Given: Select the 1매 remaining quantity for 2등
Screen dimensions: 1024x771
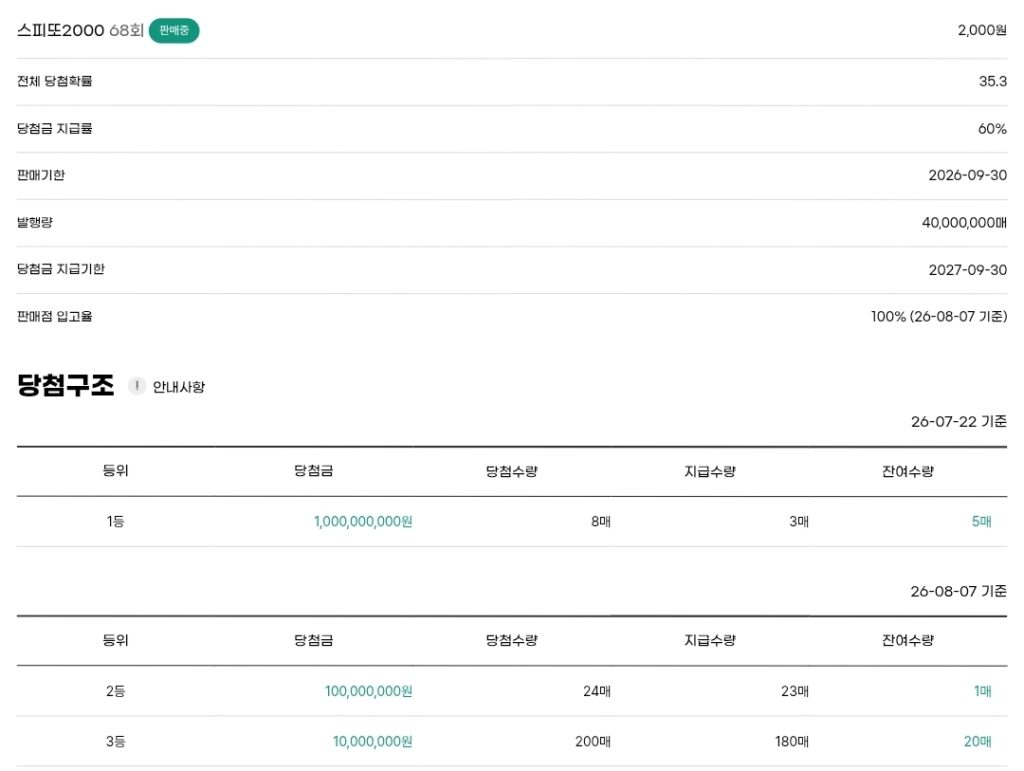Looking at the screenshot, I should point(983,691).
